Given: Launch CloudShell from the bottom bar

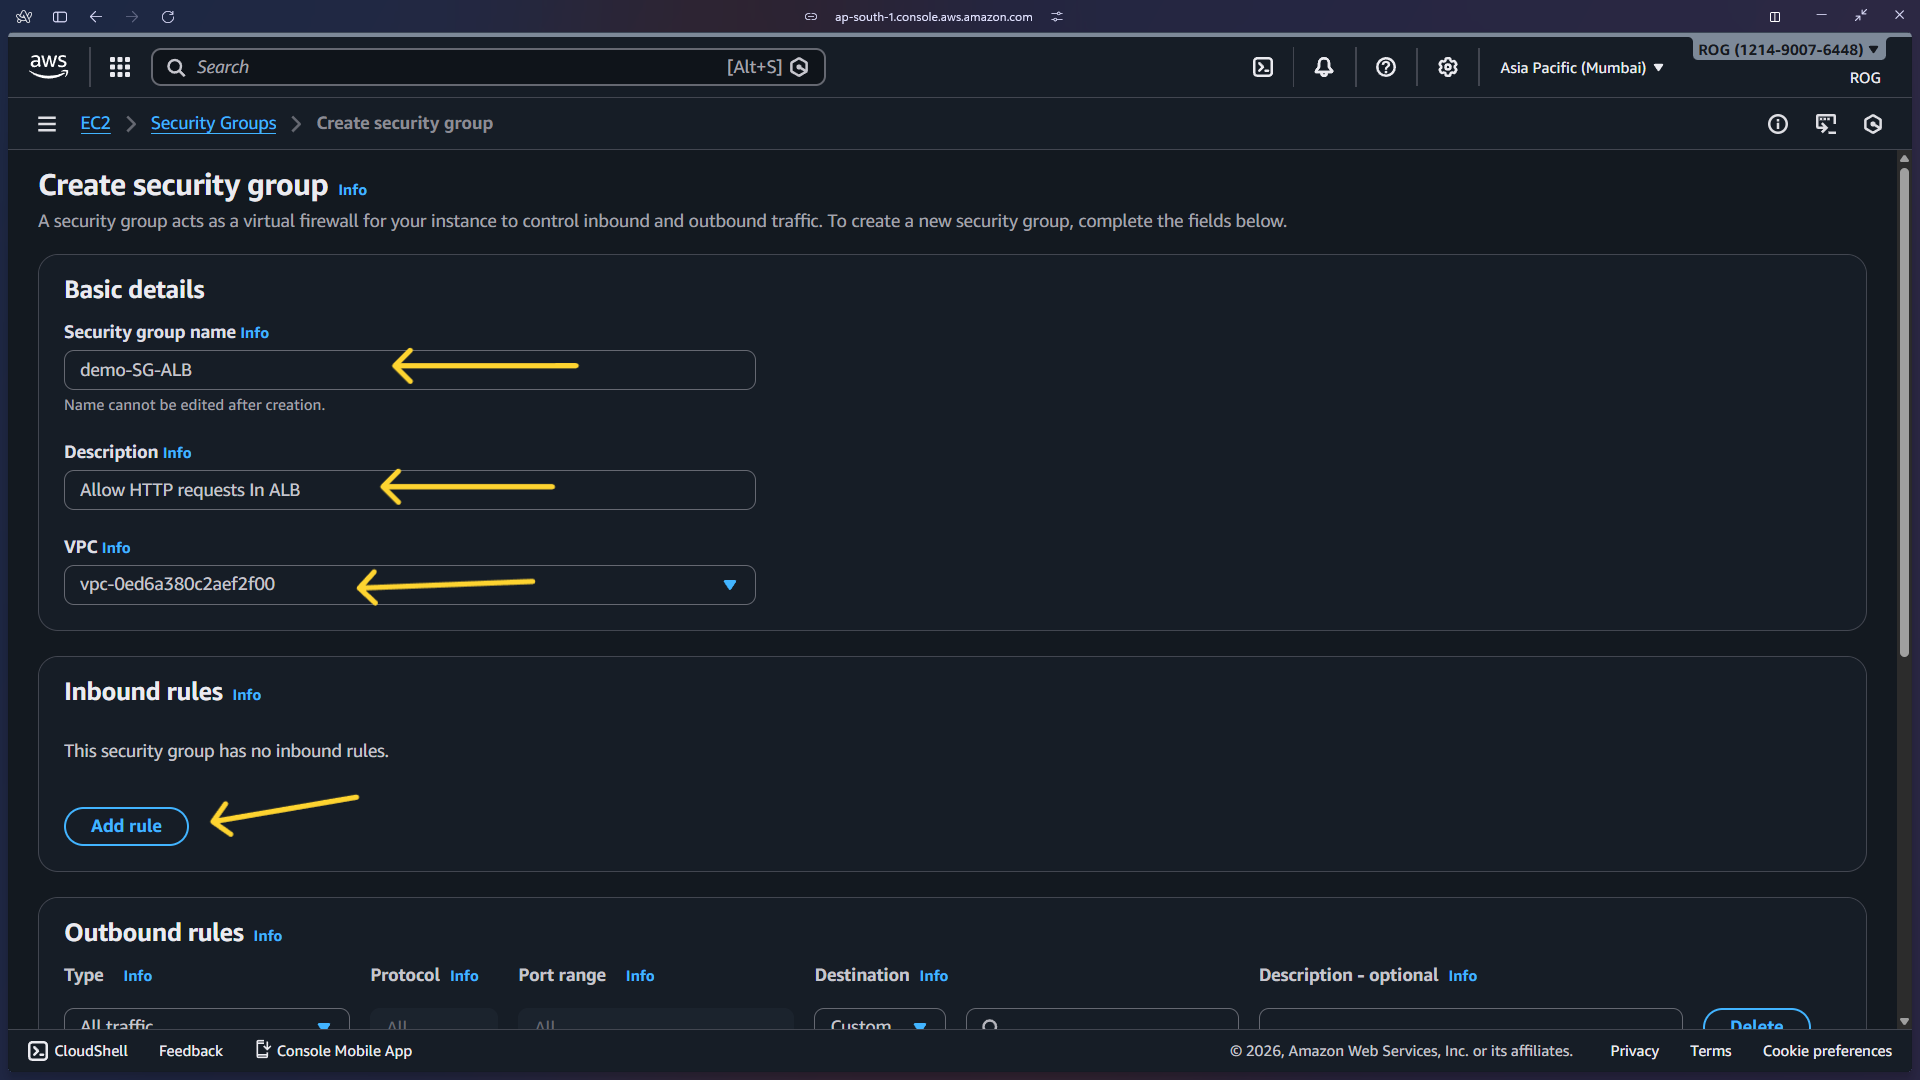Looking at the screenshot, I should click(x=77, y=1050).
